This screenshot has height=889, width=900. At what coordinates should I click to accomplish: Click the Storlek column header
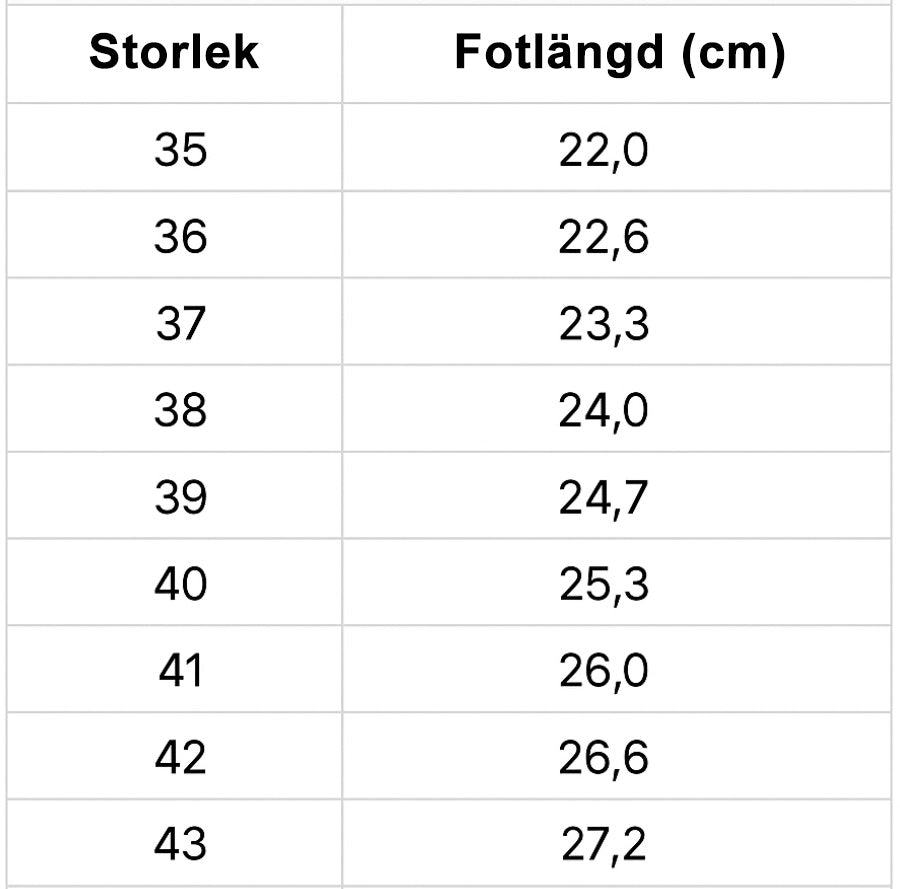point(174,53)
